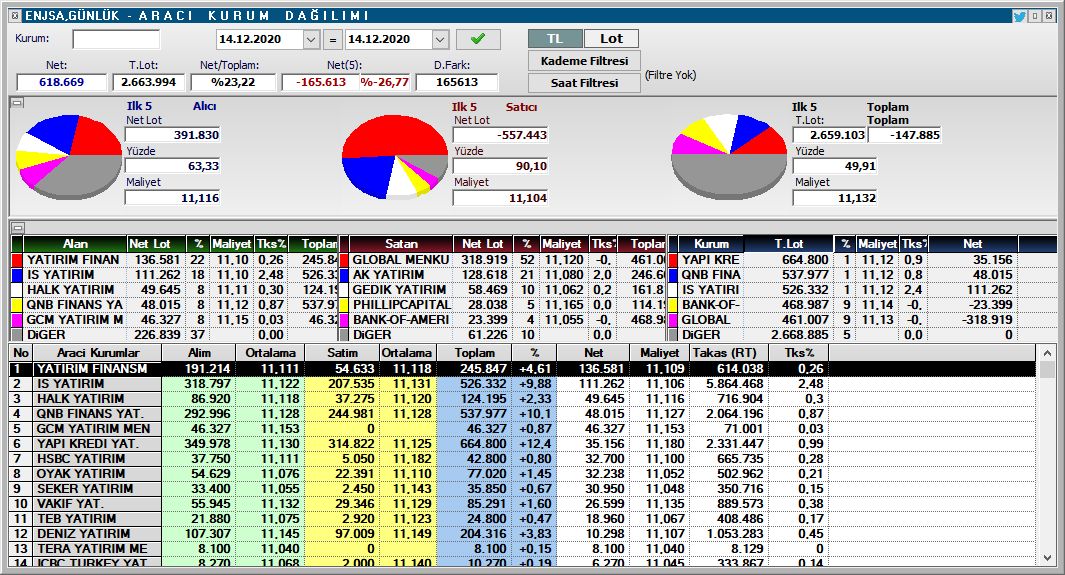Select the GCM YATIRIM MEN row
Viewport: 1065px width, 575px height.
click(523, 428)
